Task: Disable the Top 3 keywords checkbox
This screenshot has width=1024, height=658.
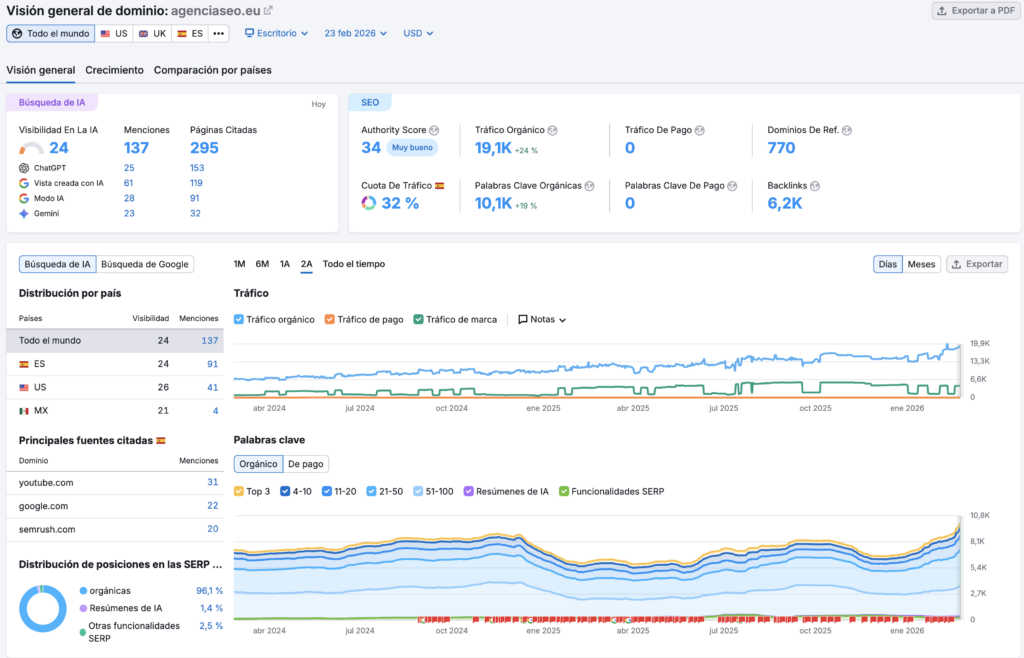Action: click(x=239, y=491)
